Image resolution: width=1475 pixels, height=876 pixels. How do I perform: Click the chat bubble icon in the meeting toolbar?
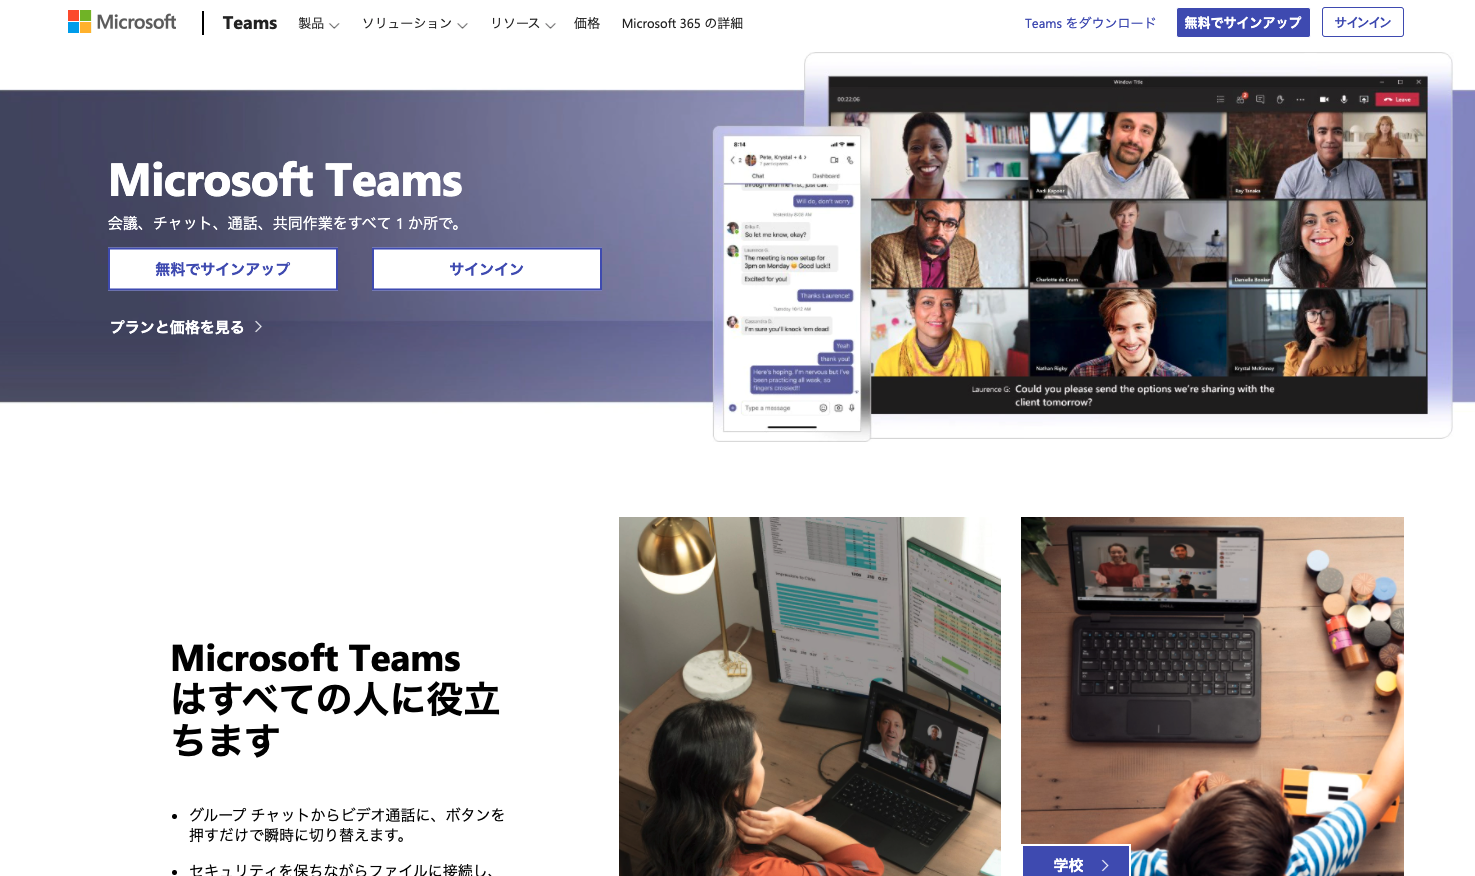(1260, 99)
